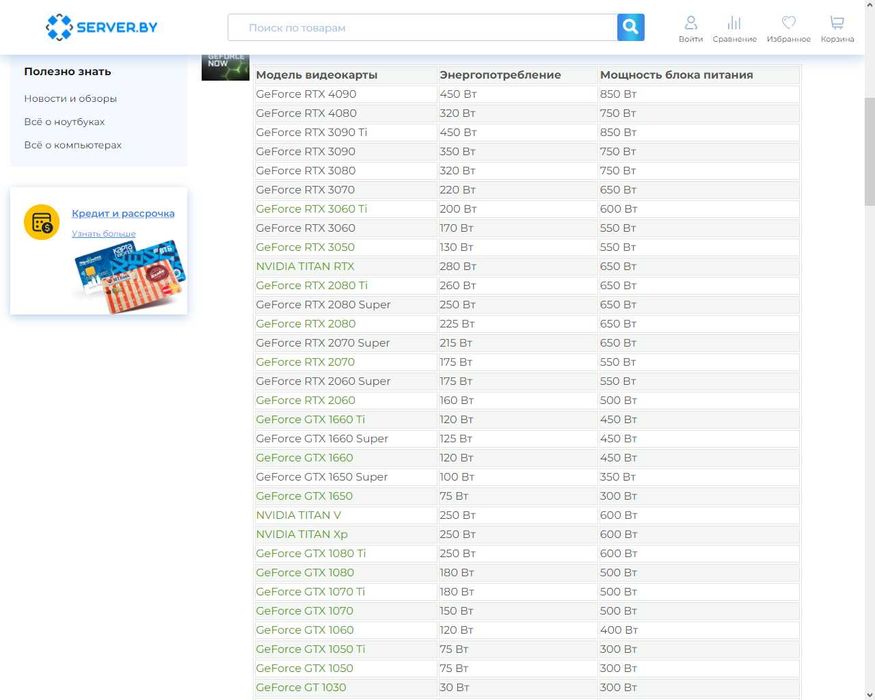Click the yellow credit wallet icon
The image size is (875, 700).
(x=41, y=222)
